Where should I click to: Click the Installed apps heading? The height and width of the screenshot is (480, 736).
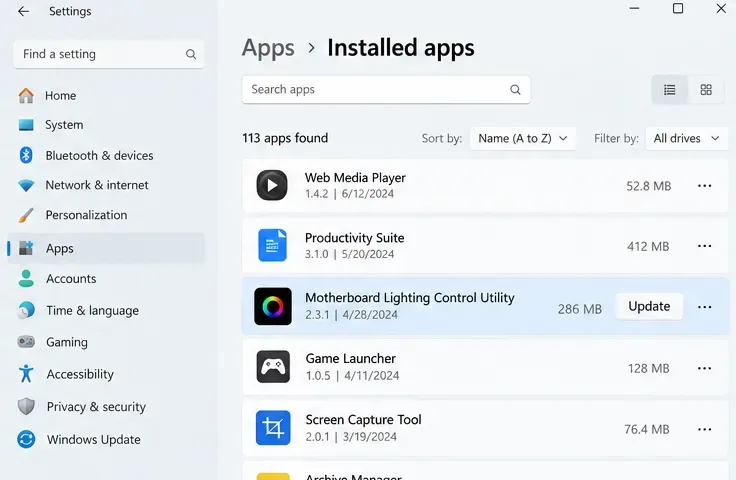coord(401,48)
